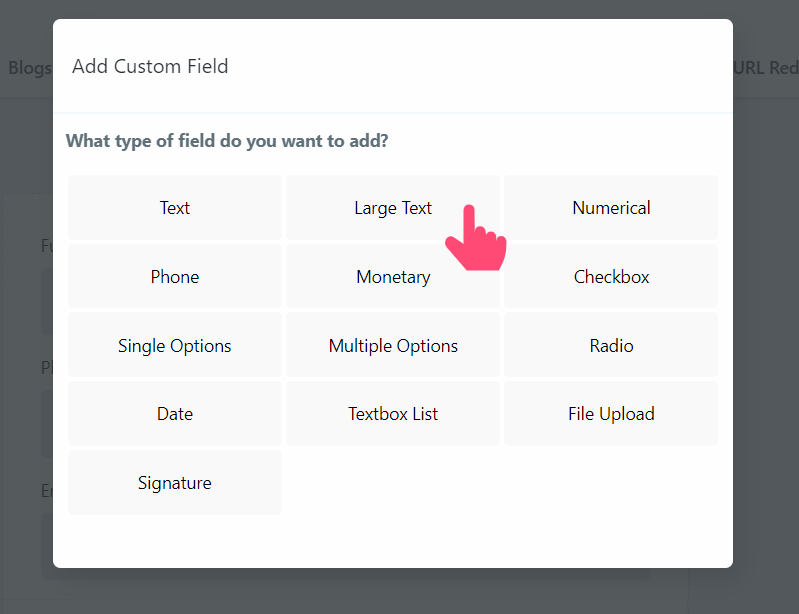Add a Checkbox field type
799x614 pixels.
click(x=611, y=276)
